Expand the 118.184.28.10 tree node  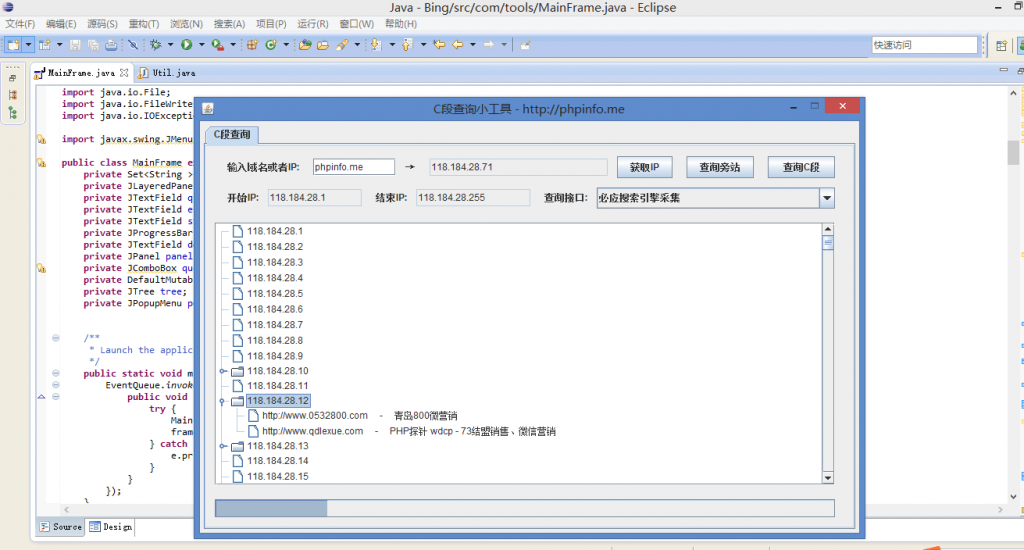(x=223, y=371)
